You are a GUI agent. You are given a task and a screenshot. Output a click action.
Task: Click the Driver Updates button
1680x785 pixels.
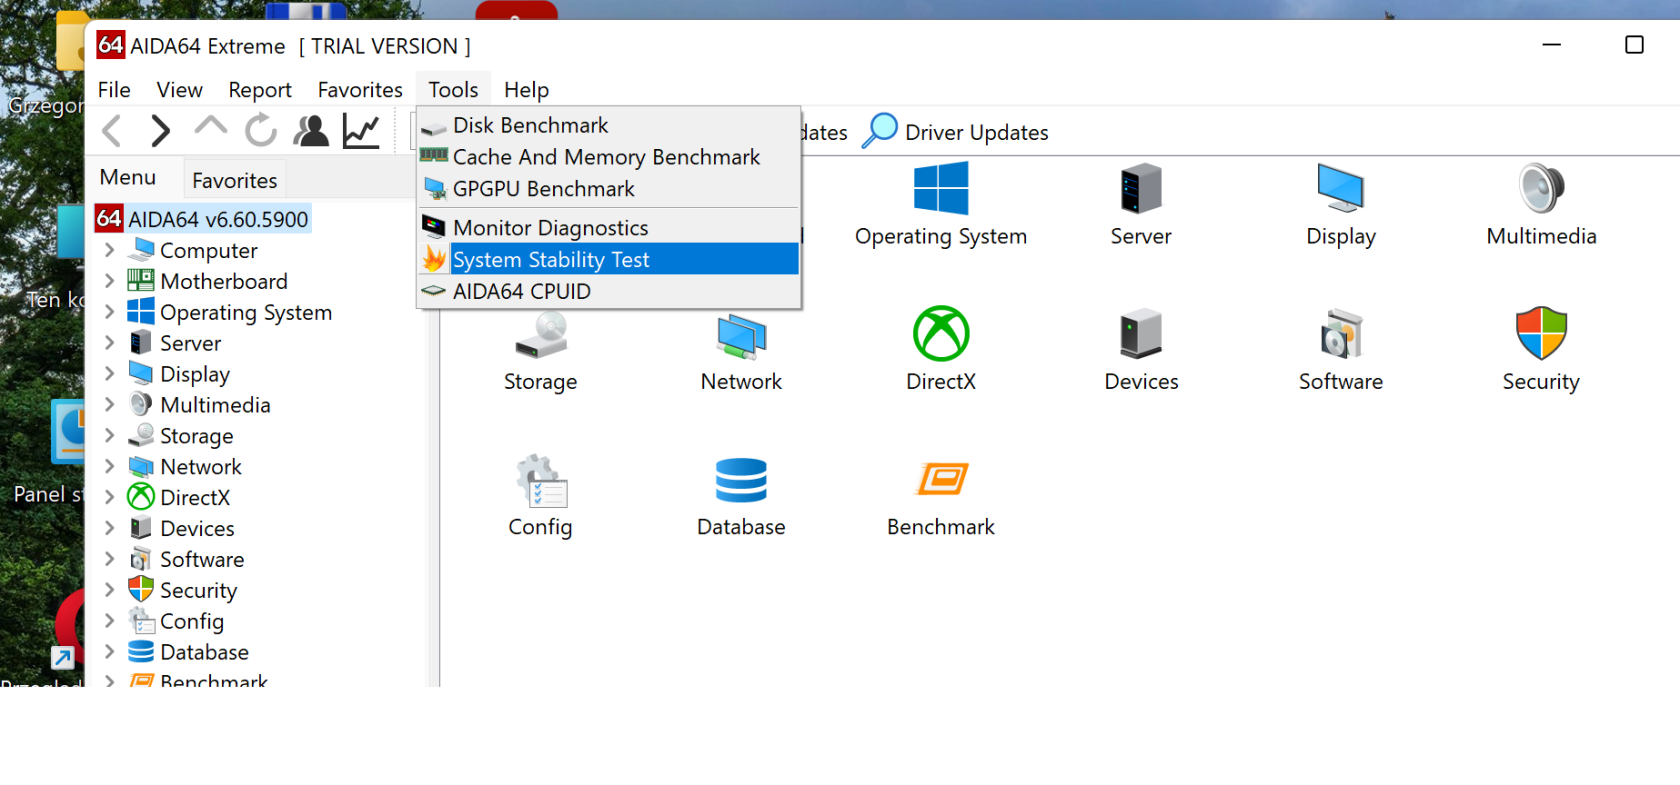(956, 132)
